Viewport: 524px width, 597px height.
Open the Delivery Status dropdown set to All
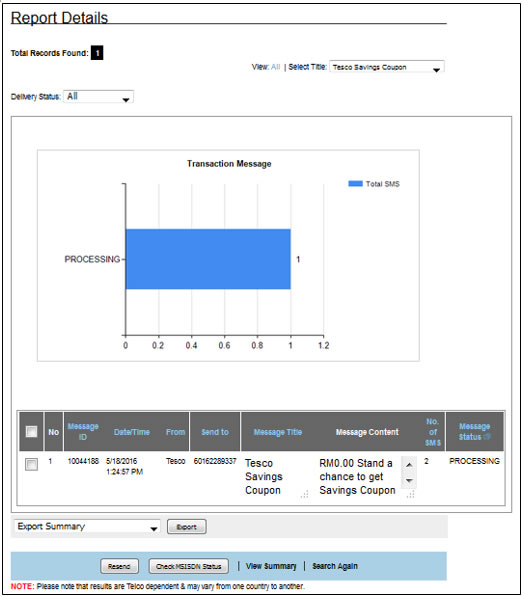[98, 97]
